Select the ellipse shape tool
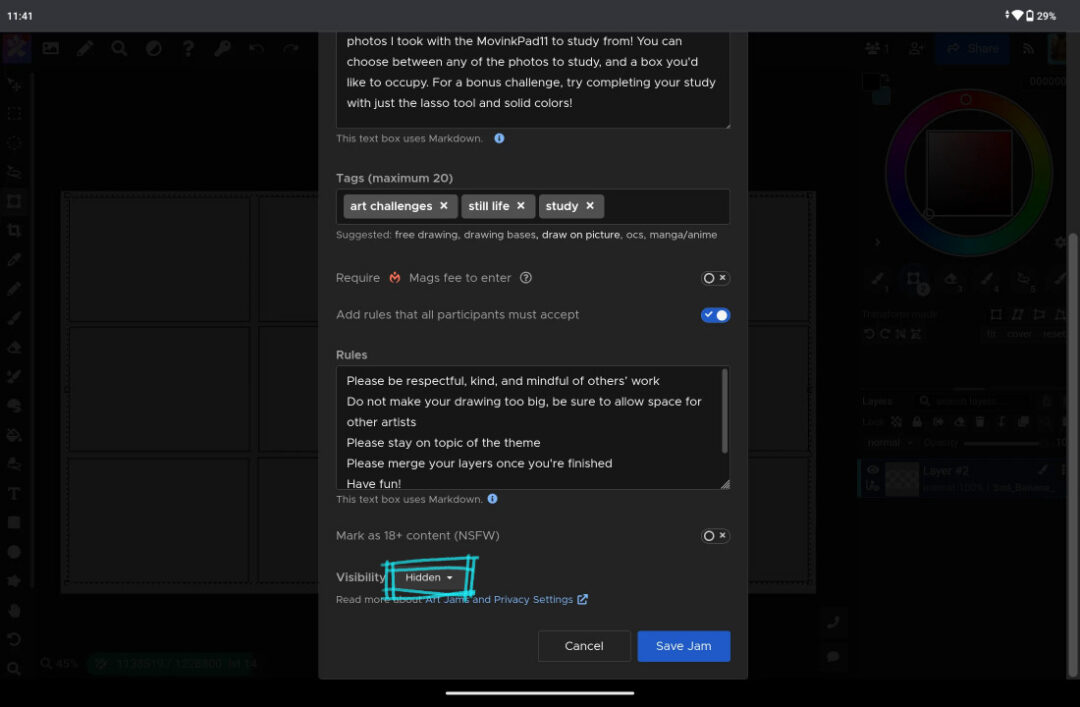 (14, 552)
